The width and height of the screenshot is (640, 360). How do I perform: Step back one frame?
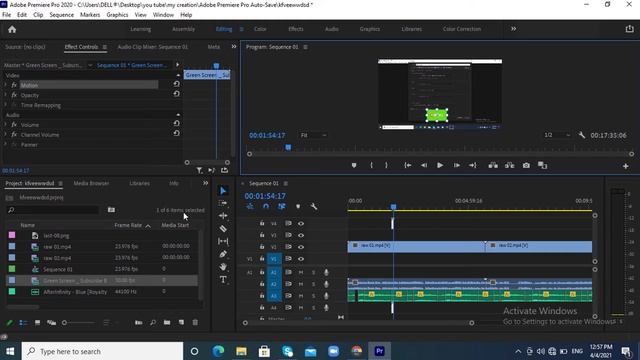424,165
